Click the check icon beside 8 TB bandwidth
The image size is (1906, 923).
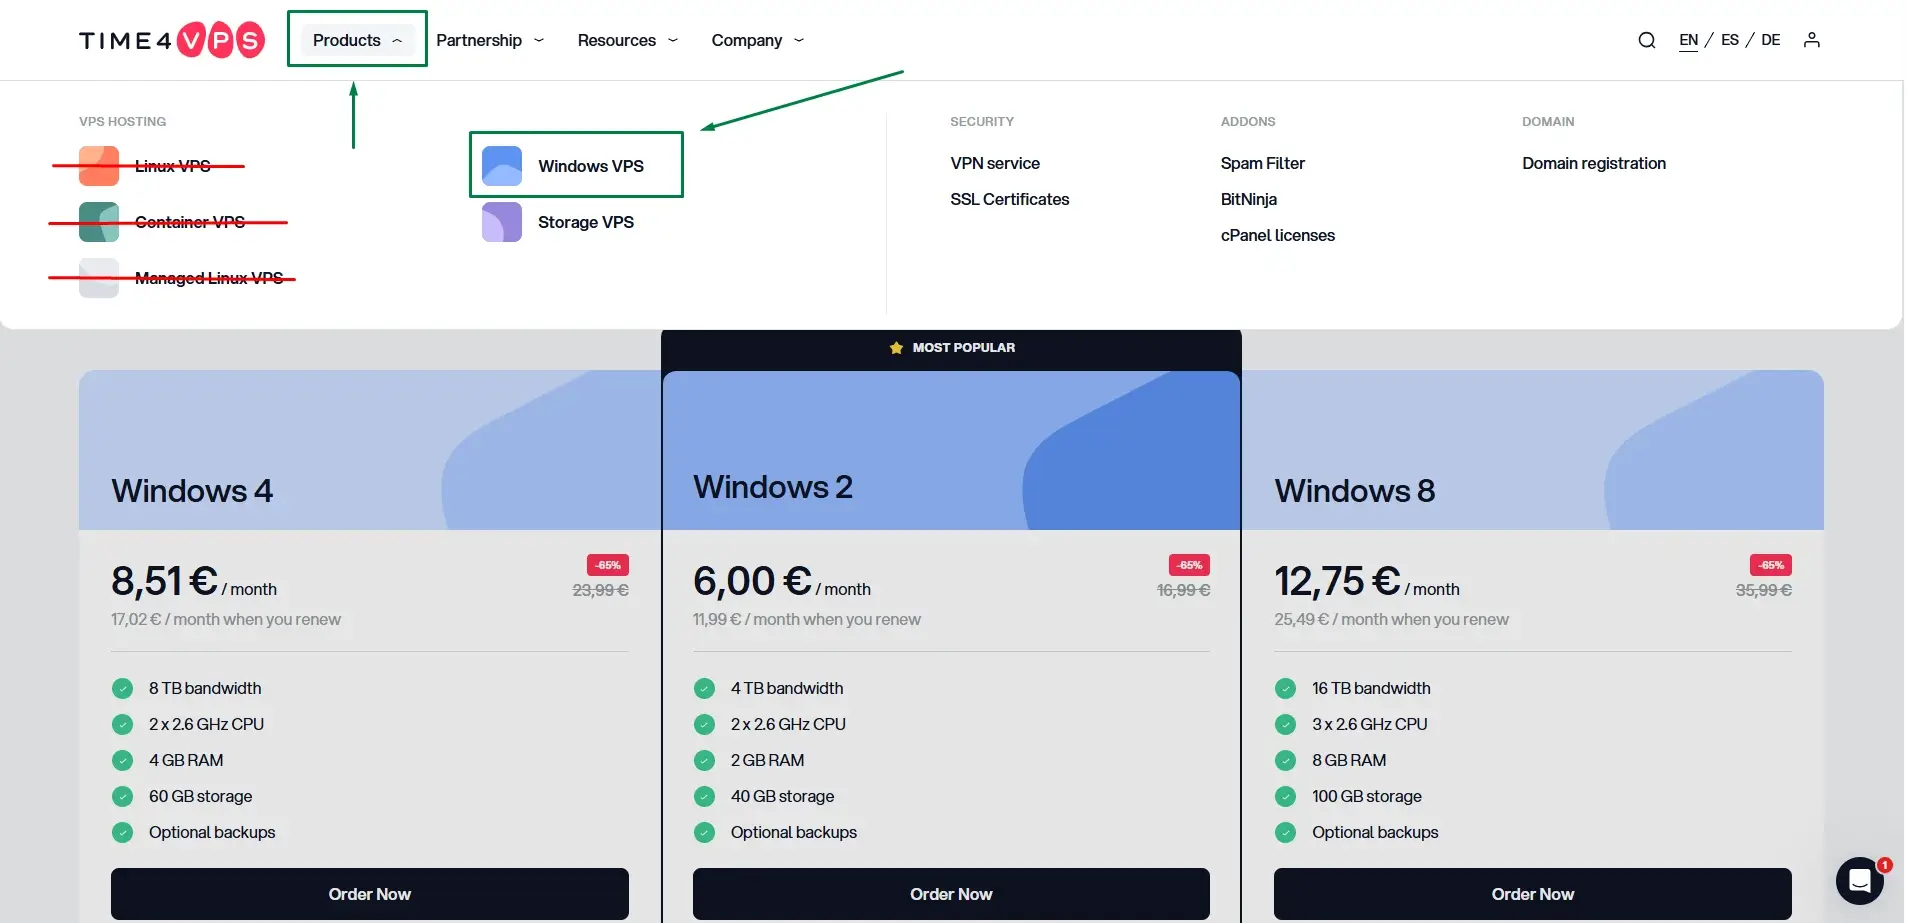tap(122, 688)
